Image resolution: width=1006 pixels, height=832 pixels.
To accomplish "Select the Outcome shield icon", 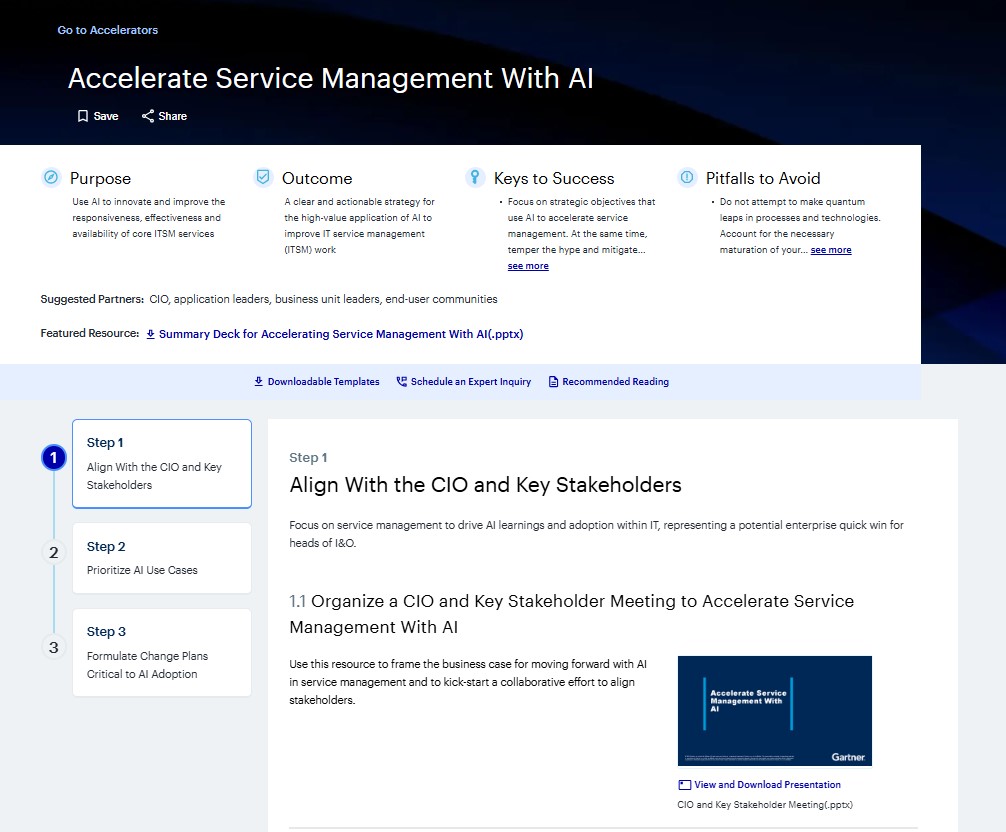I will tap(262, 176).
